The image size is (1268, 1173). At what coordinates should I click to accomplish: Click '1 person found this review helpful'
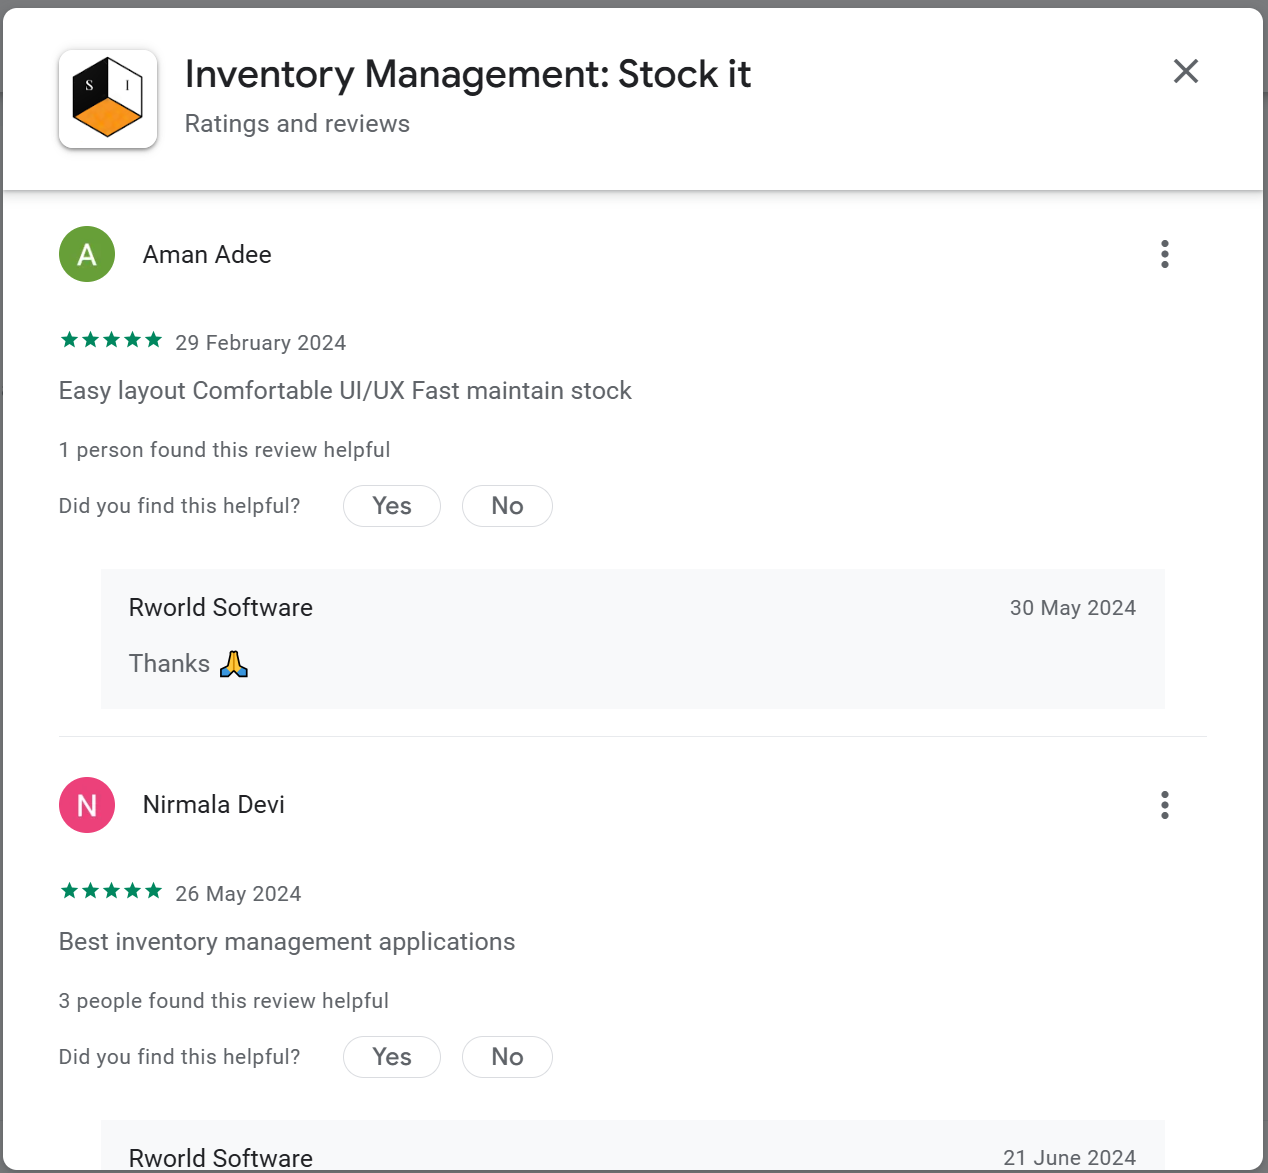pos(224,450)
